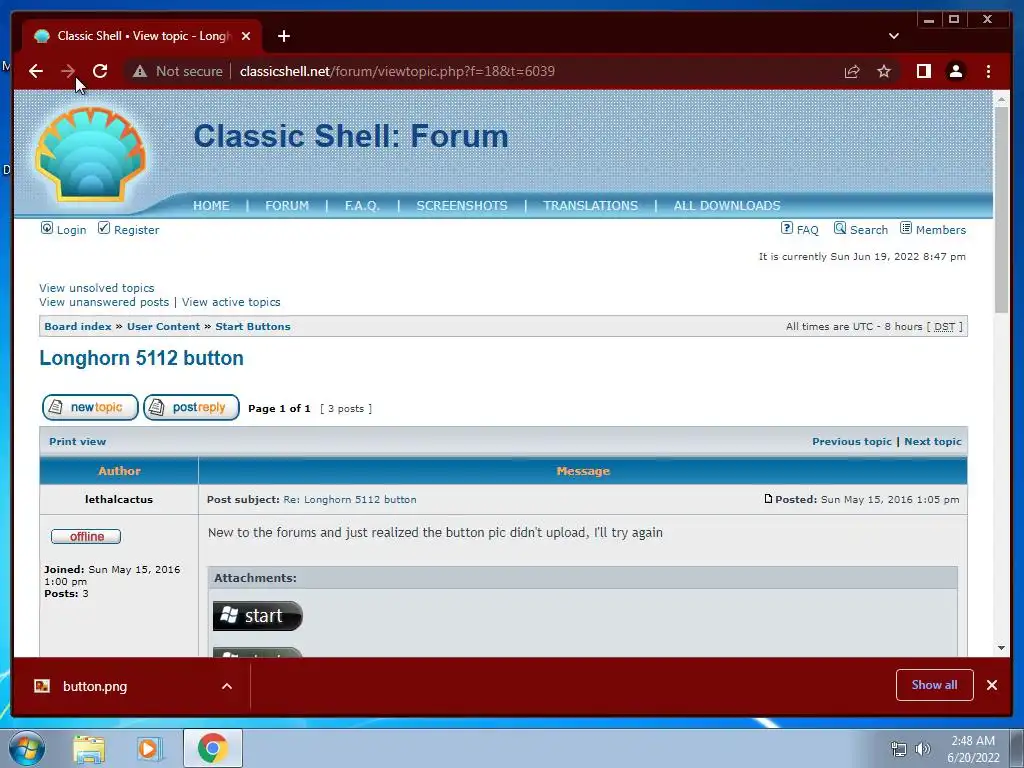Click the forward navigation arrow
Screen dimensions: 1024x768
pos(68,71)
